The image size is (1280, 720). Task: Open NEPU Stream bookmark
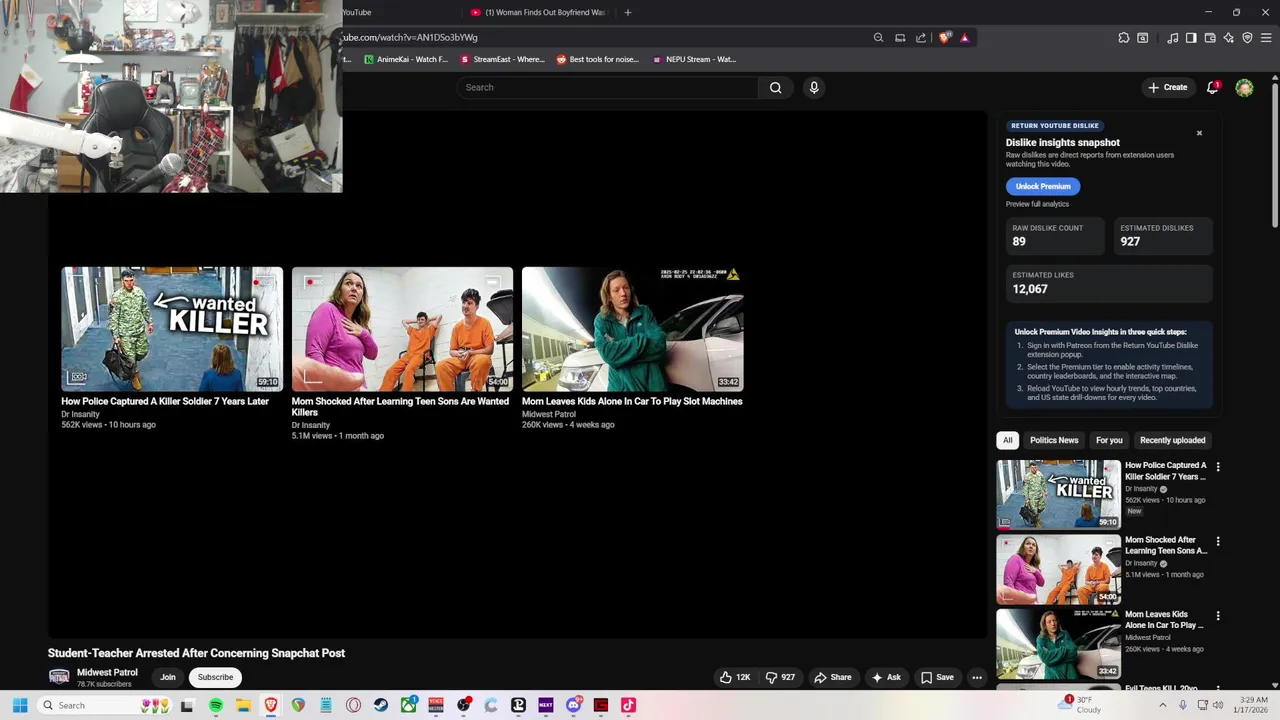pyautogui.click(x=694, y=59)
